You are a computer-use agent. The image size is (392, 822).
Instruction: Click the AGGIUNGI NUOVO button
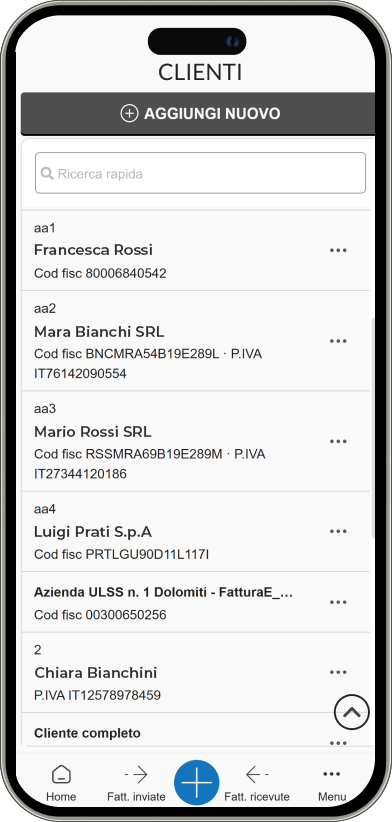[x=198, y=114]
